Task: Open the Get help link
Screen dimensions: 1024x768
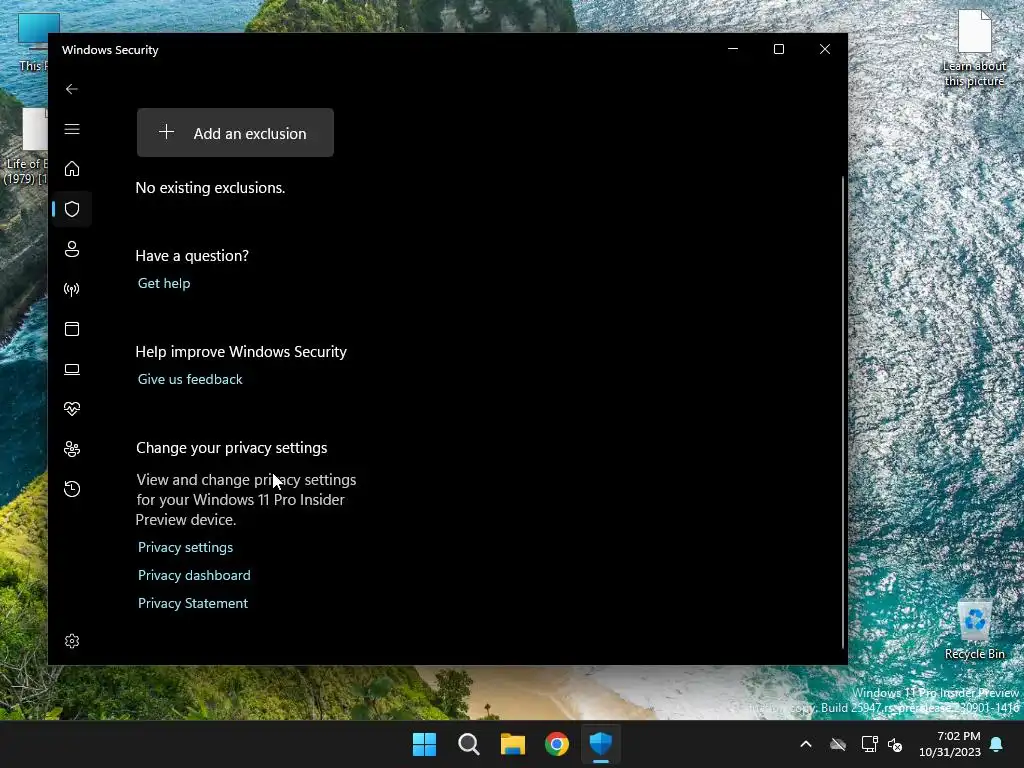Action: pos(164,283)
